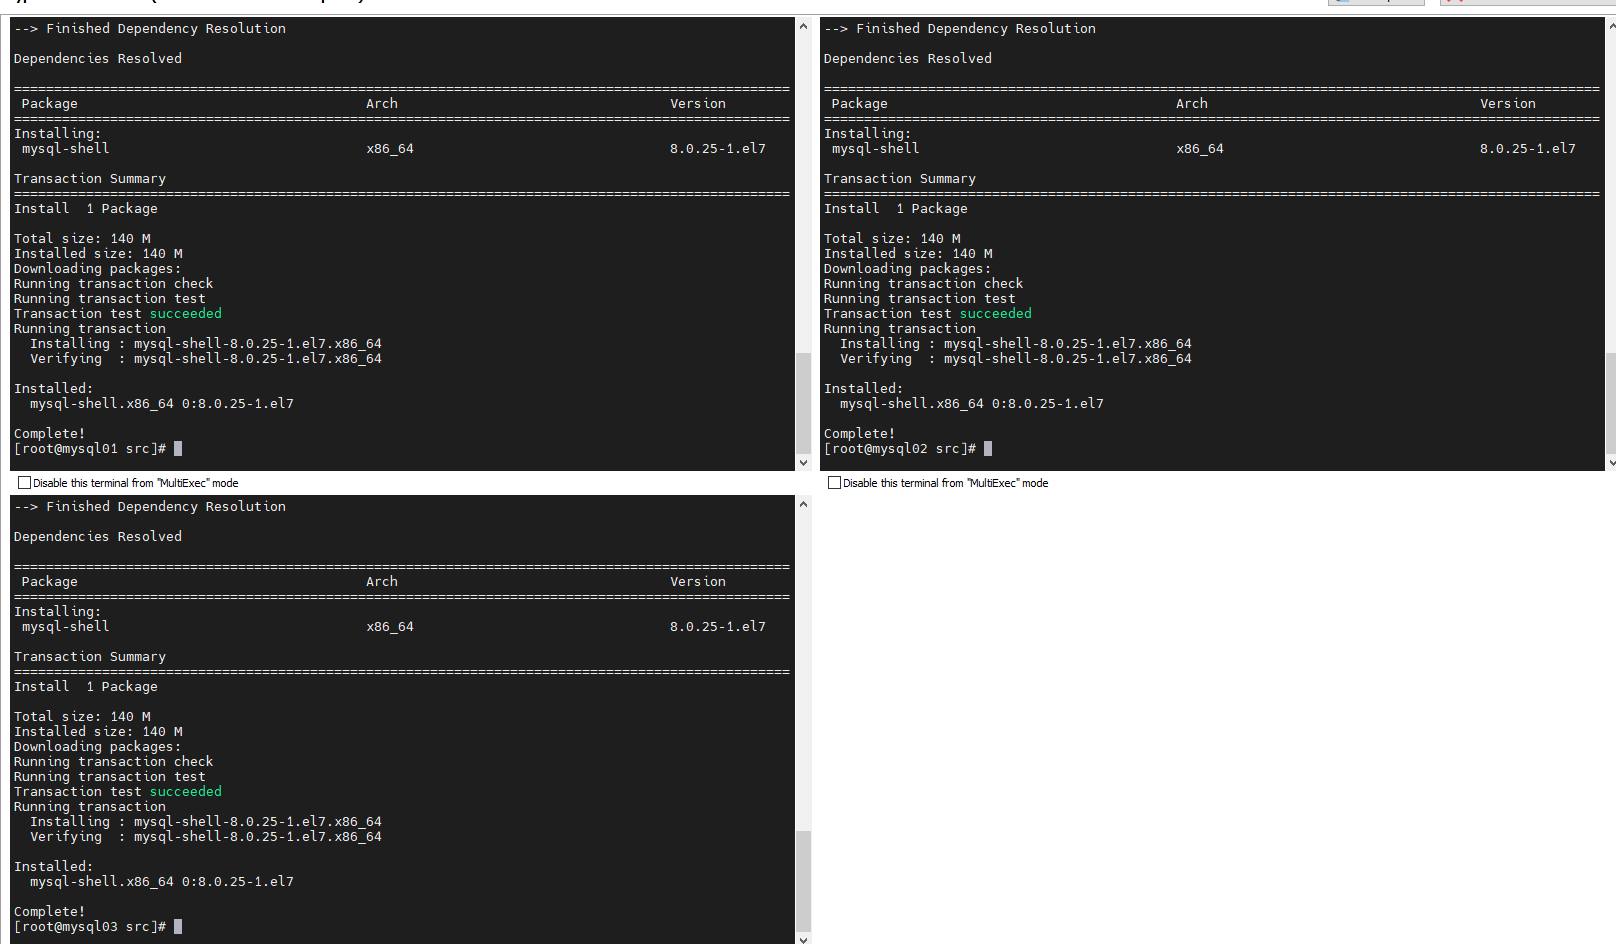Image resolution: width=1616 pixels, height=944 pixels.
Task: Click the [root@mysql03 src]# prompt
Action: click(x=90, y=927)
